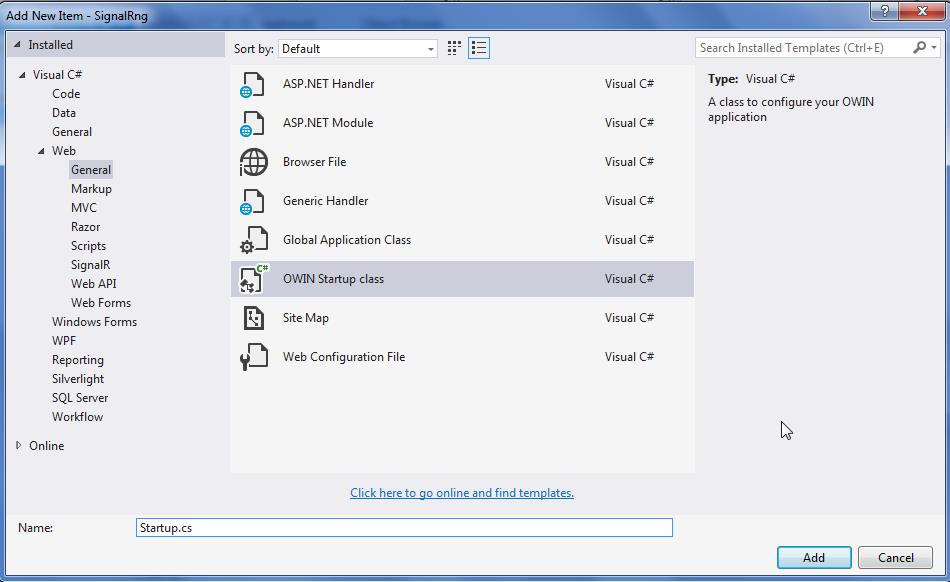950x582 pixels.
Task: Select the Code category
Action: 66,94
